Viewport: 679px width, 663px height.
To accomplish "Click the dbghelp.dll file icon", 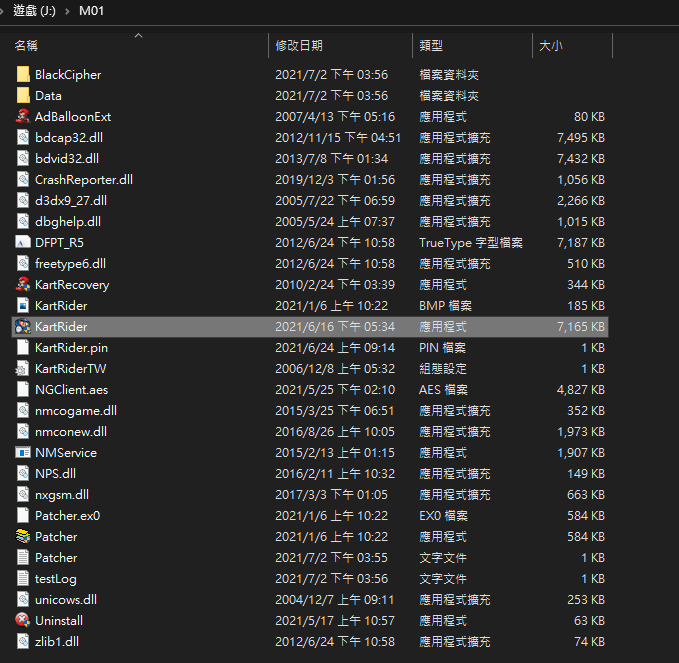I will click(x=23, y=221).
